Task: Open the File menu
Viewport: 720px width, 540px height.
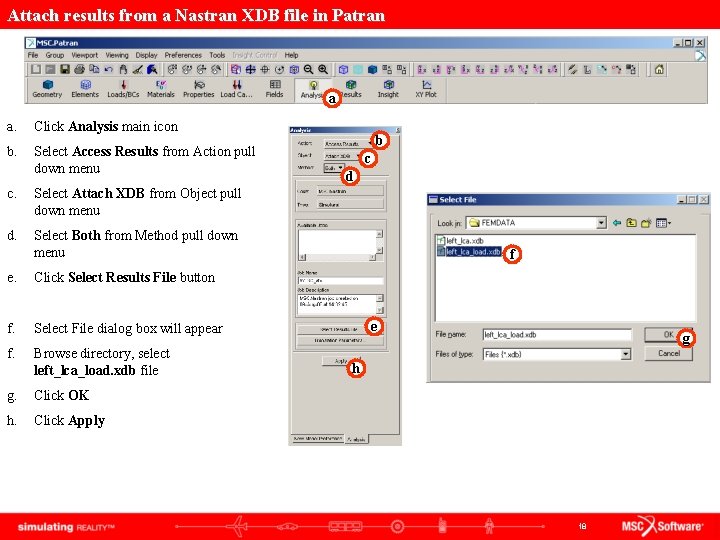Action: tap(33, 55)
